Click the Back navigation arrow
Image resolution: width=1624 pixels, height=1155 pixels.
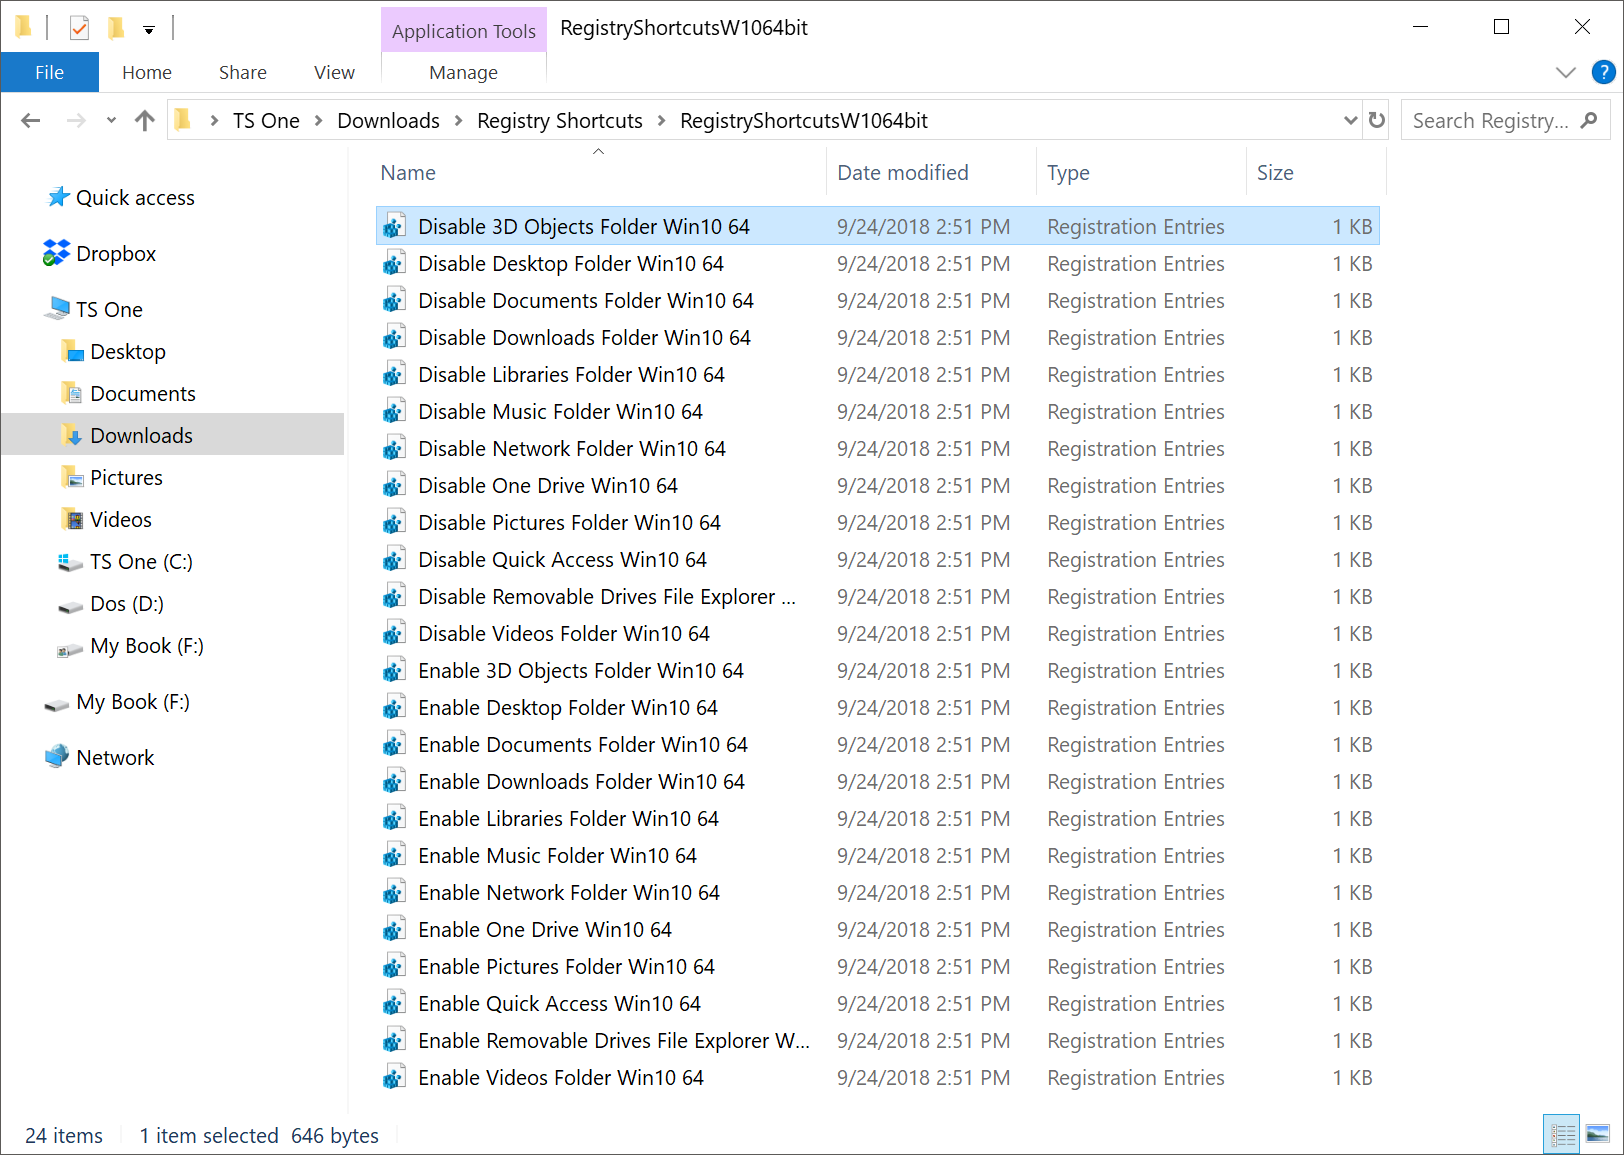point(31,121)
